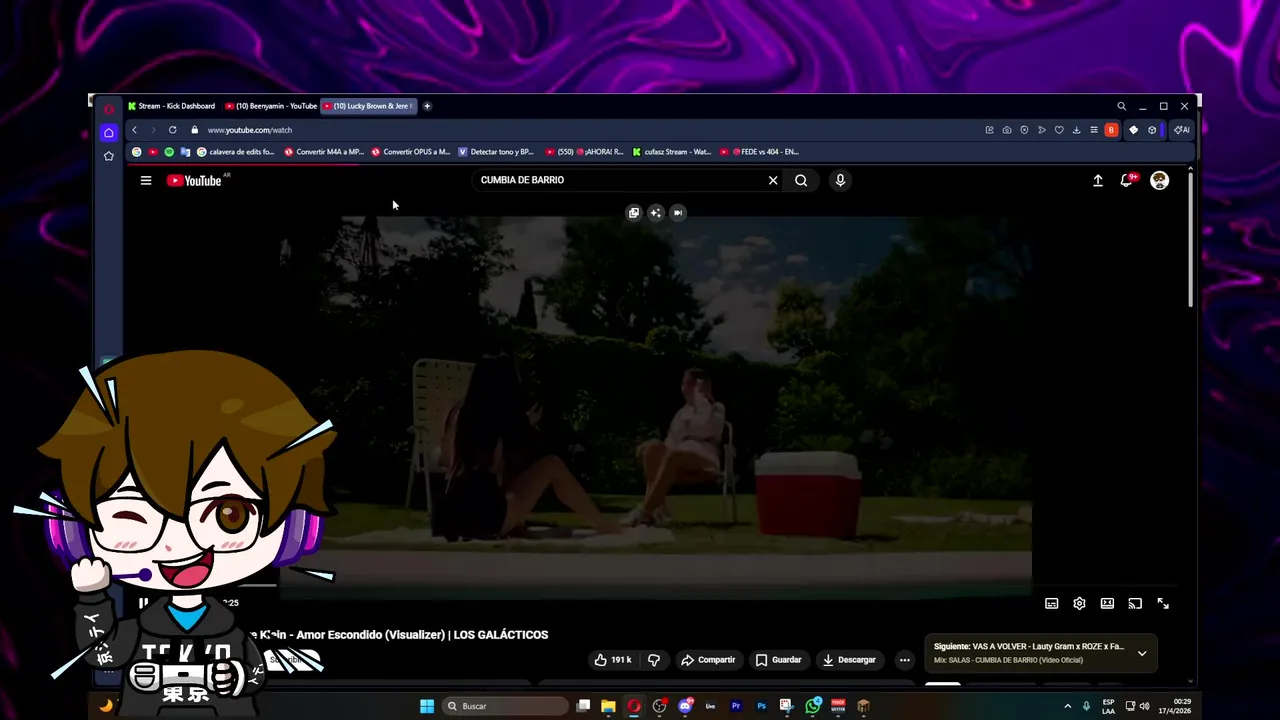Image resolution: width=1280 pixels, height=720 pixels.
Task: Click the Guardar save button
Action: click(x=779, y=660)
